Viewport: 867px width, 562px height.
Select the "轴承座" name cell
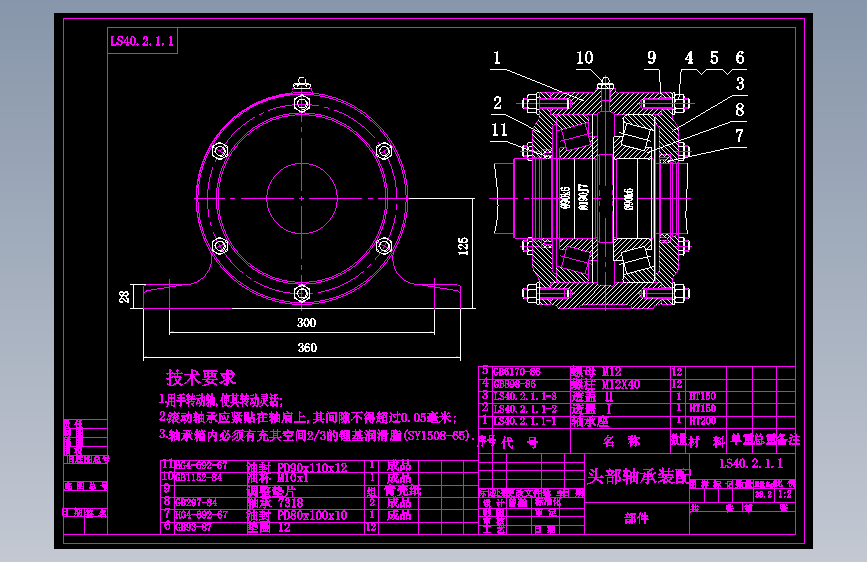coord(589,421)
